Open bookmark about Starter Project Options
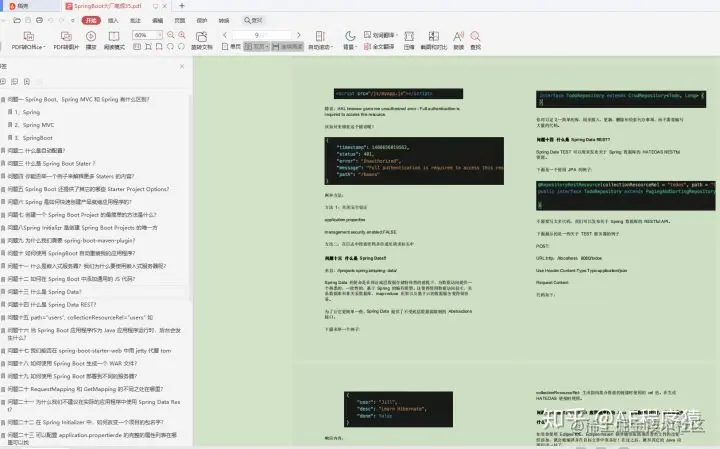This screenshot has width=720, height=449. pyautogui.click(x=88, y=189)
